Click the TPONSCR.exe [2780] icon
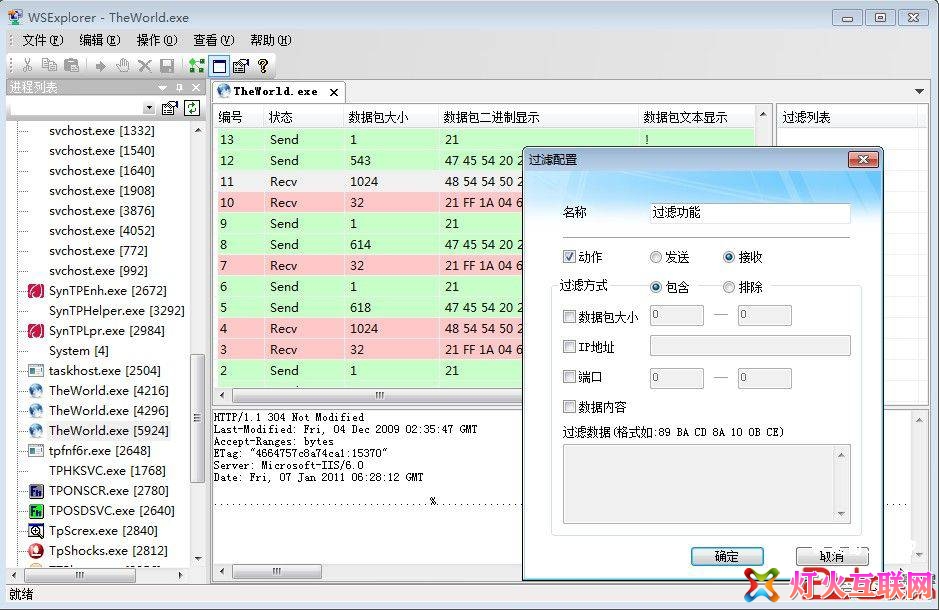Image resolution: width=939 pixels, height=610 pixels. click(x=36, y=491)
